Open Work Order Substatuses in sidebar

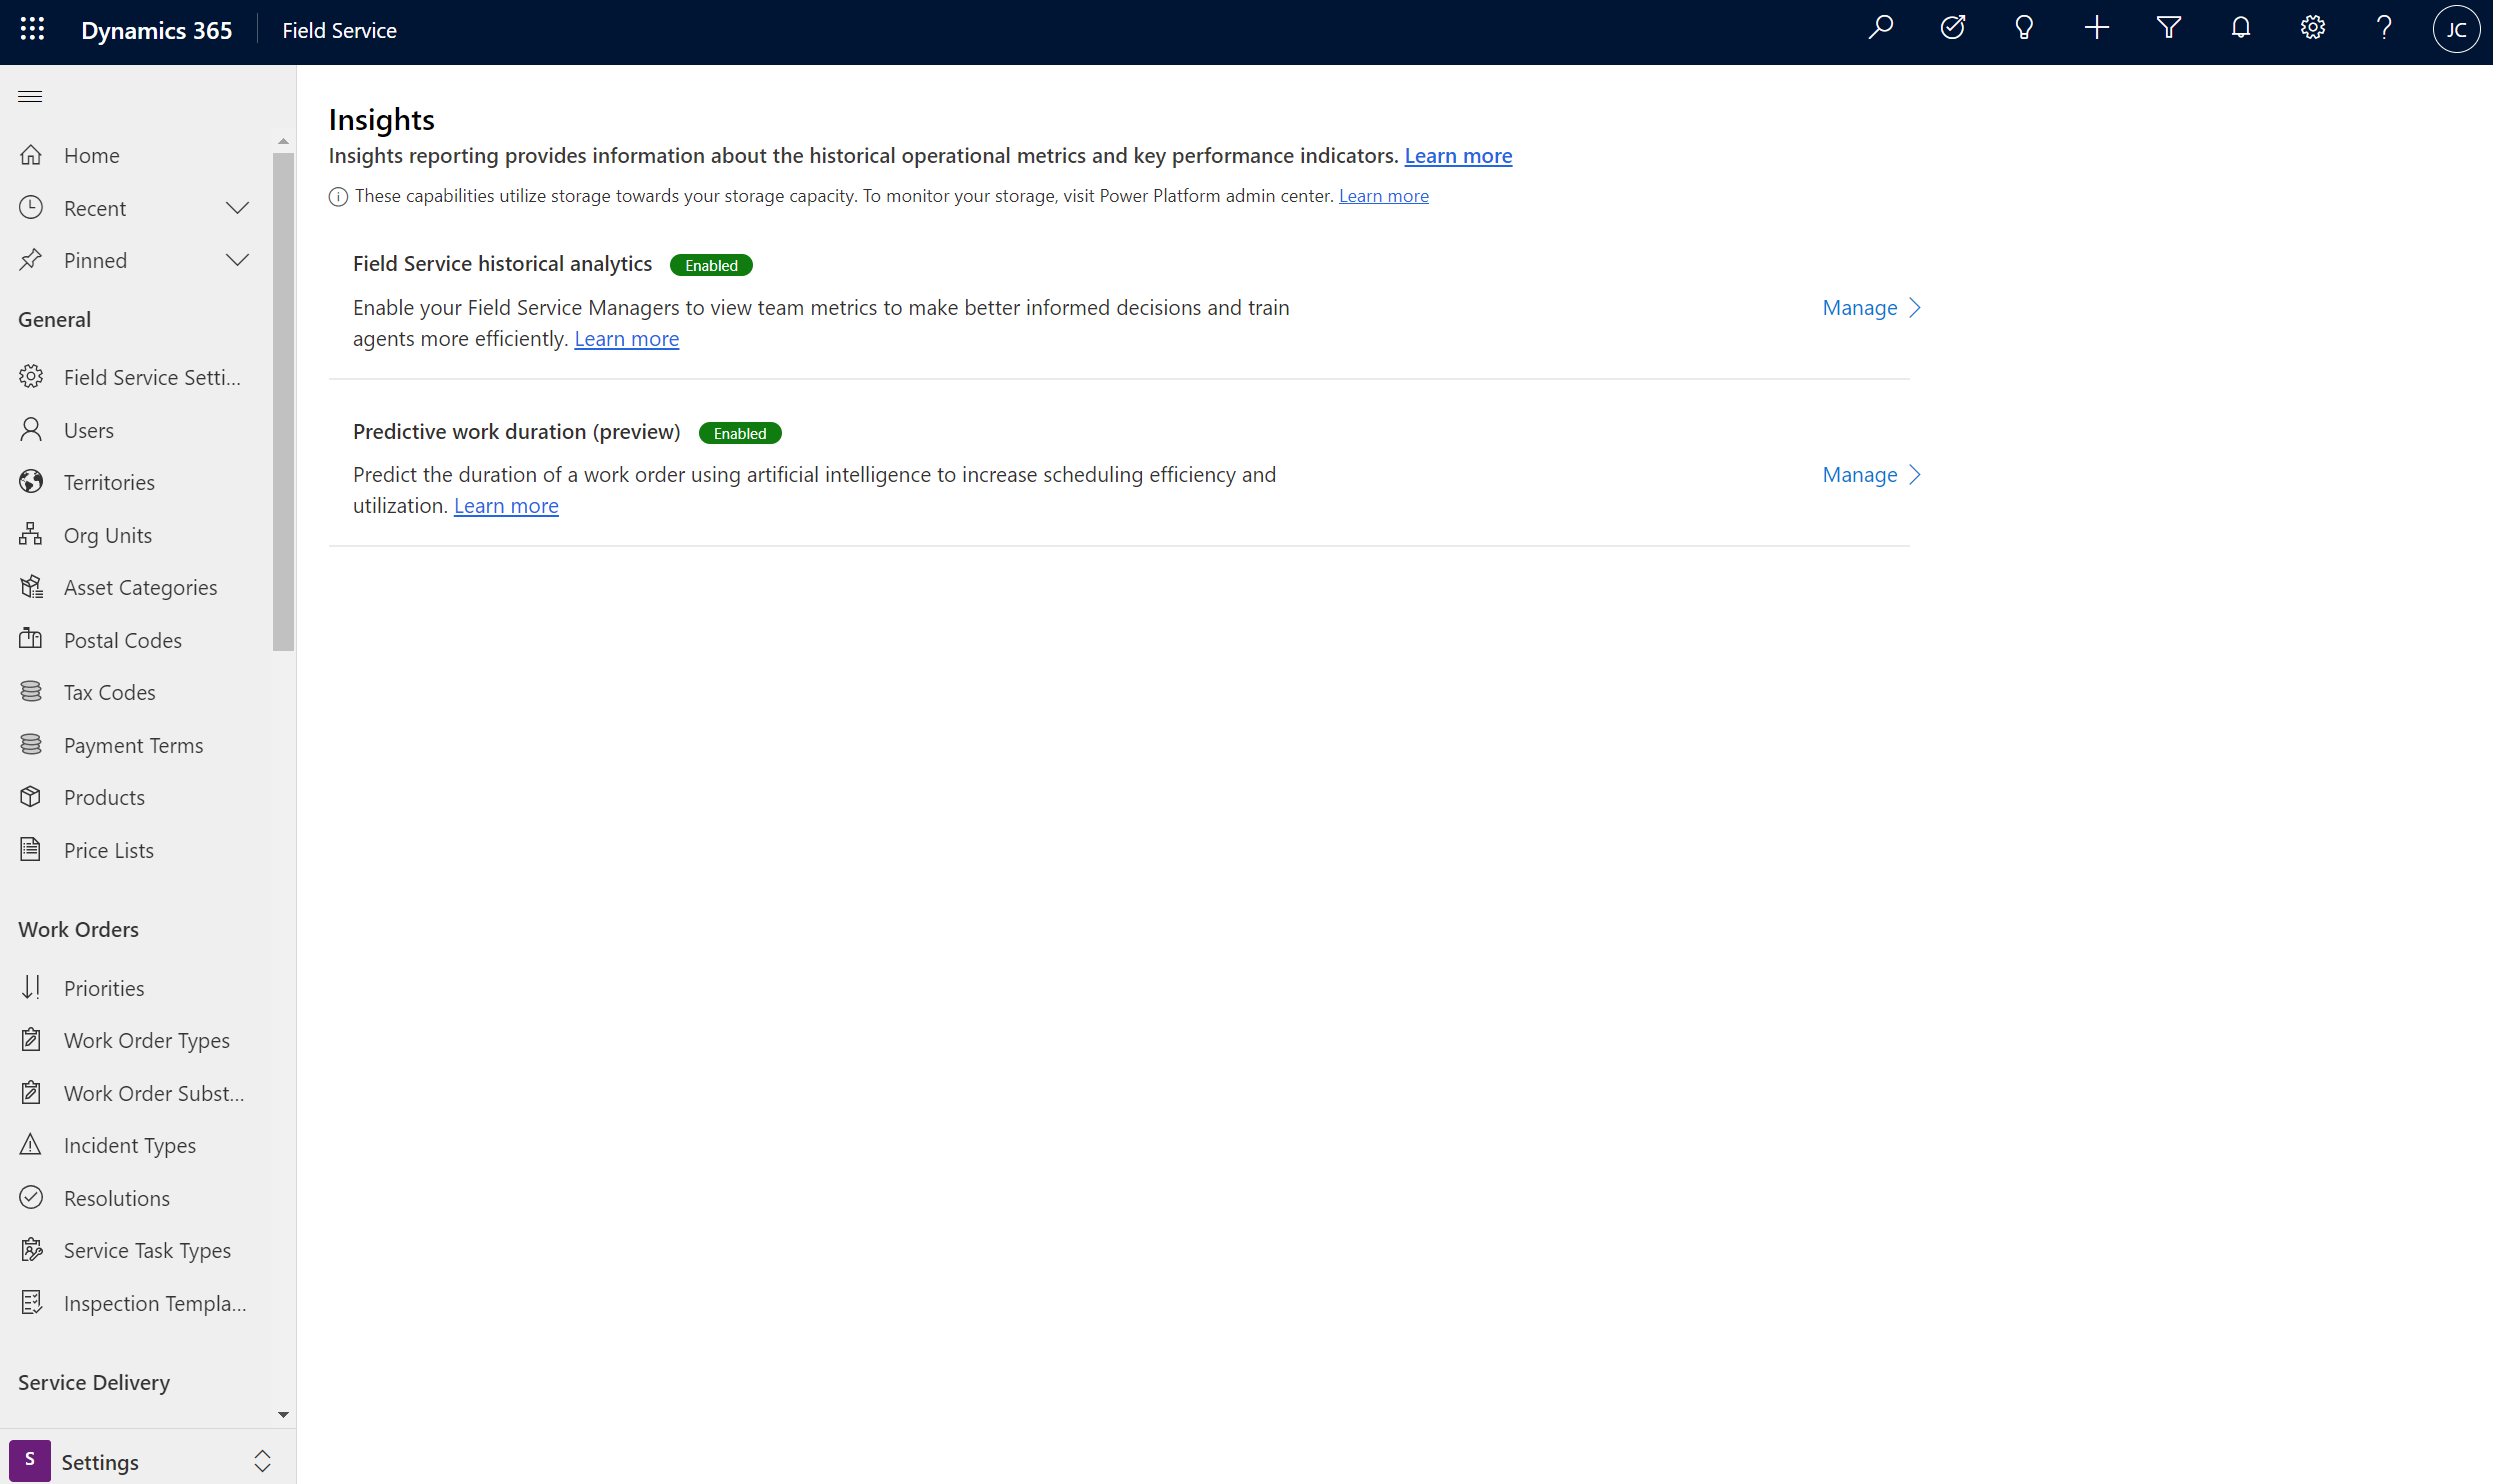135,1093
